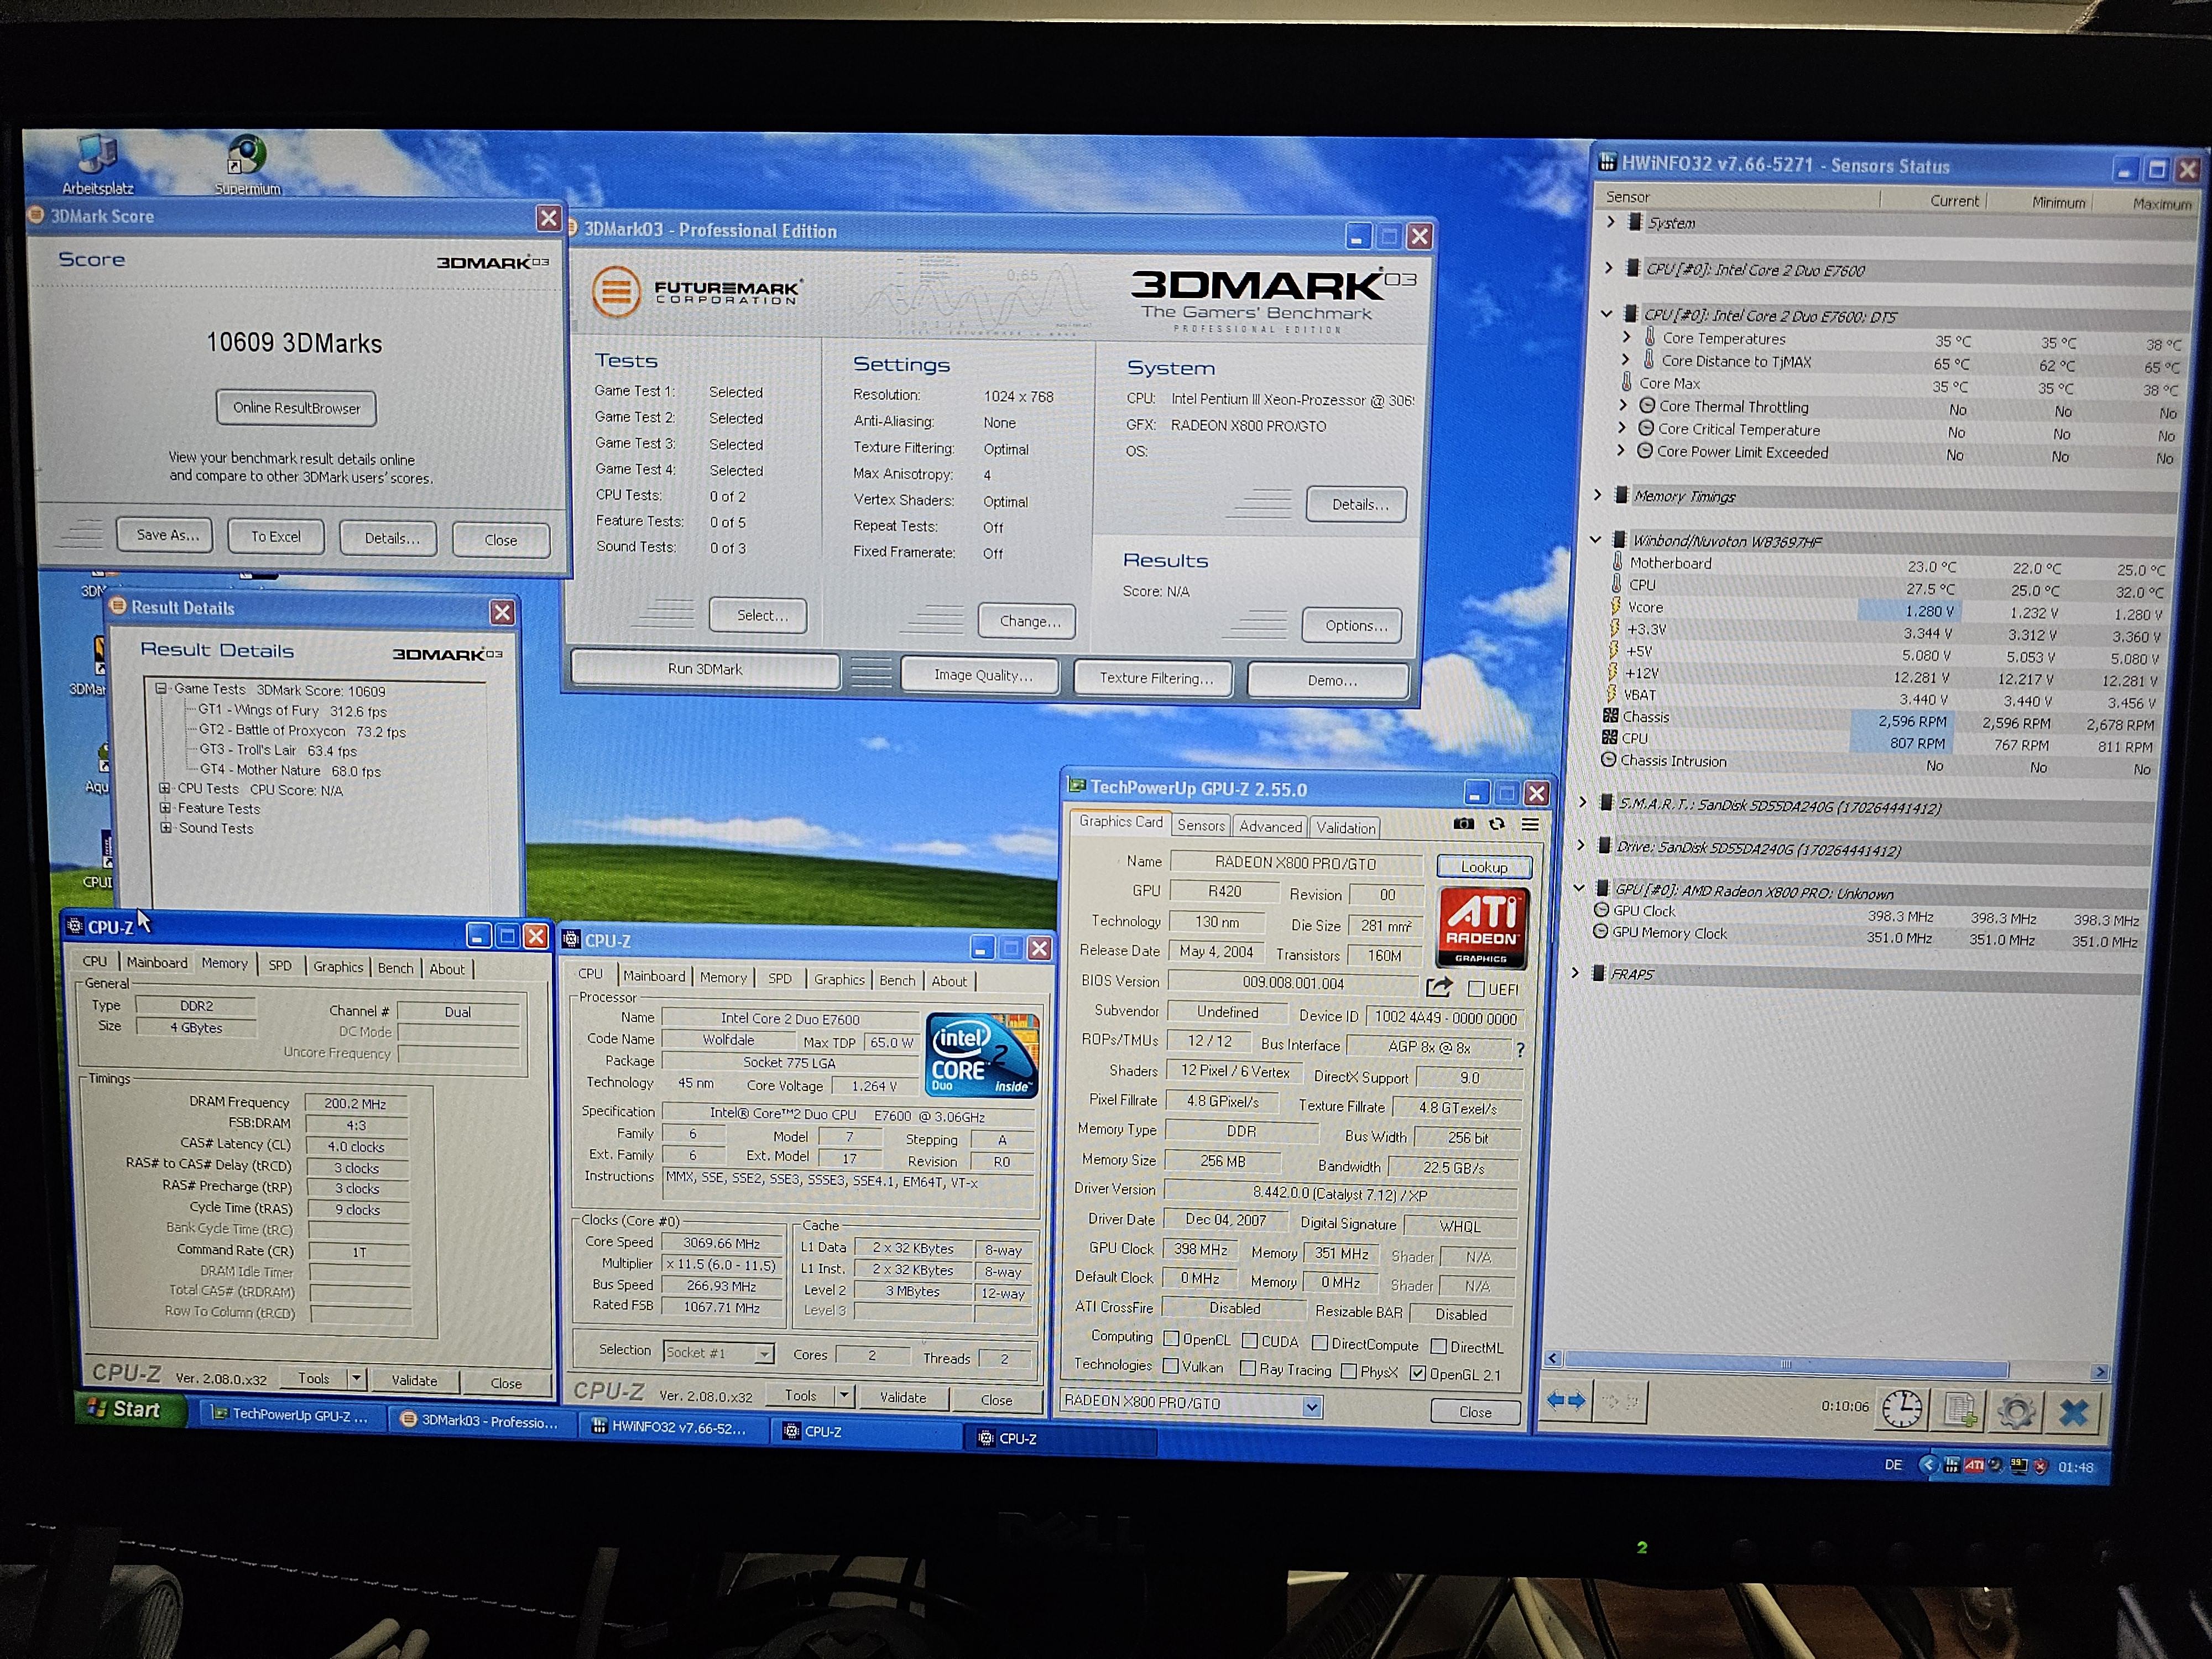Screen dimensions: 2212x1659
Task: Open GPU-Z hamburger menu icon
Action: click(1530, 825)
